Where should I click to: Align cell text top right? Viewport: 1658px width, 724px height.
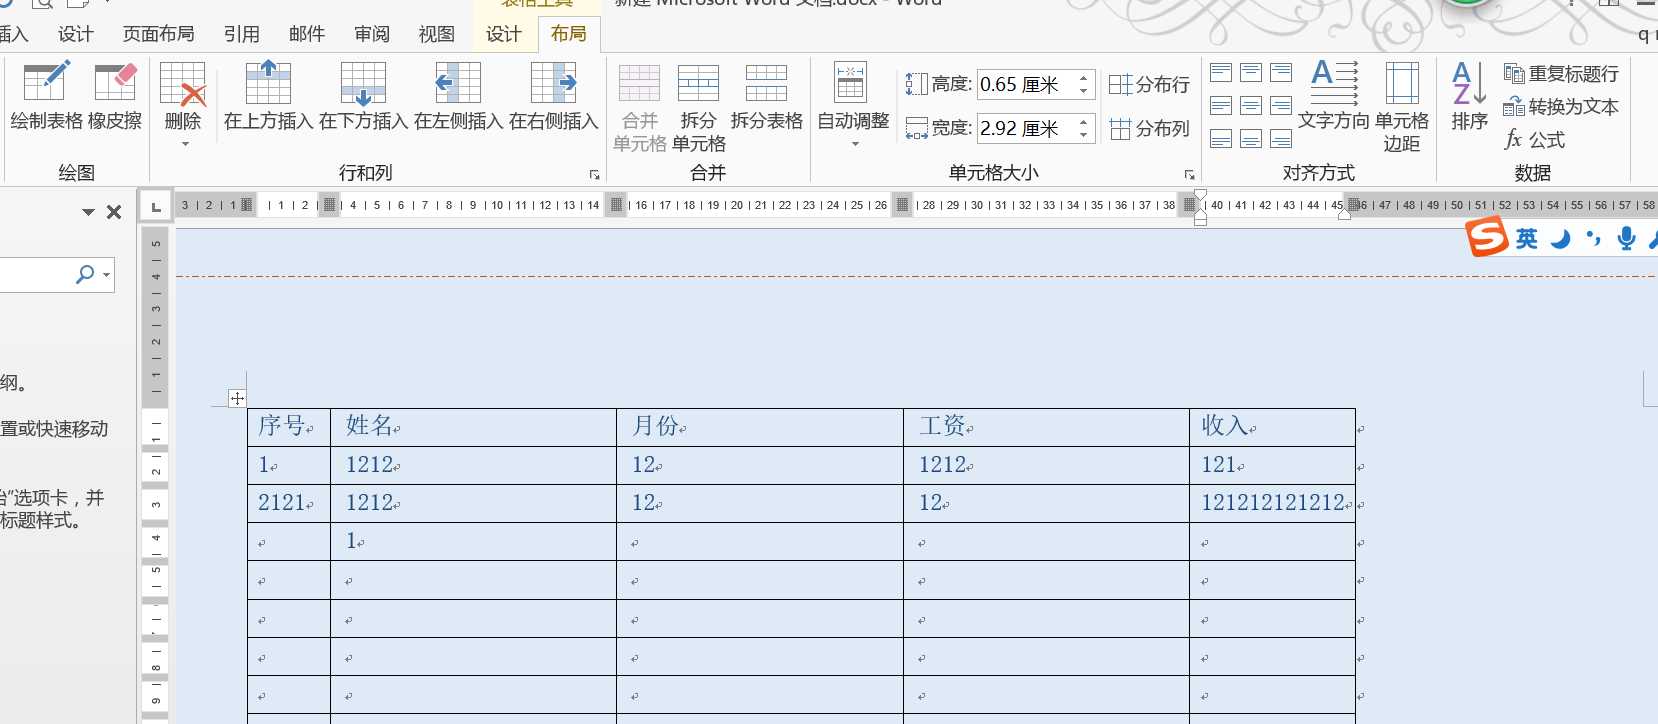1281,72
